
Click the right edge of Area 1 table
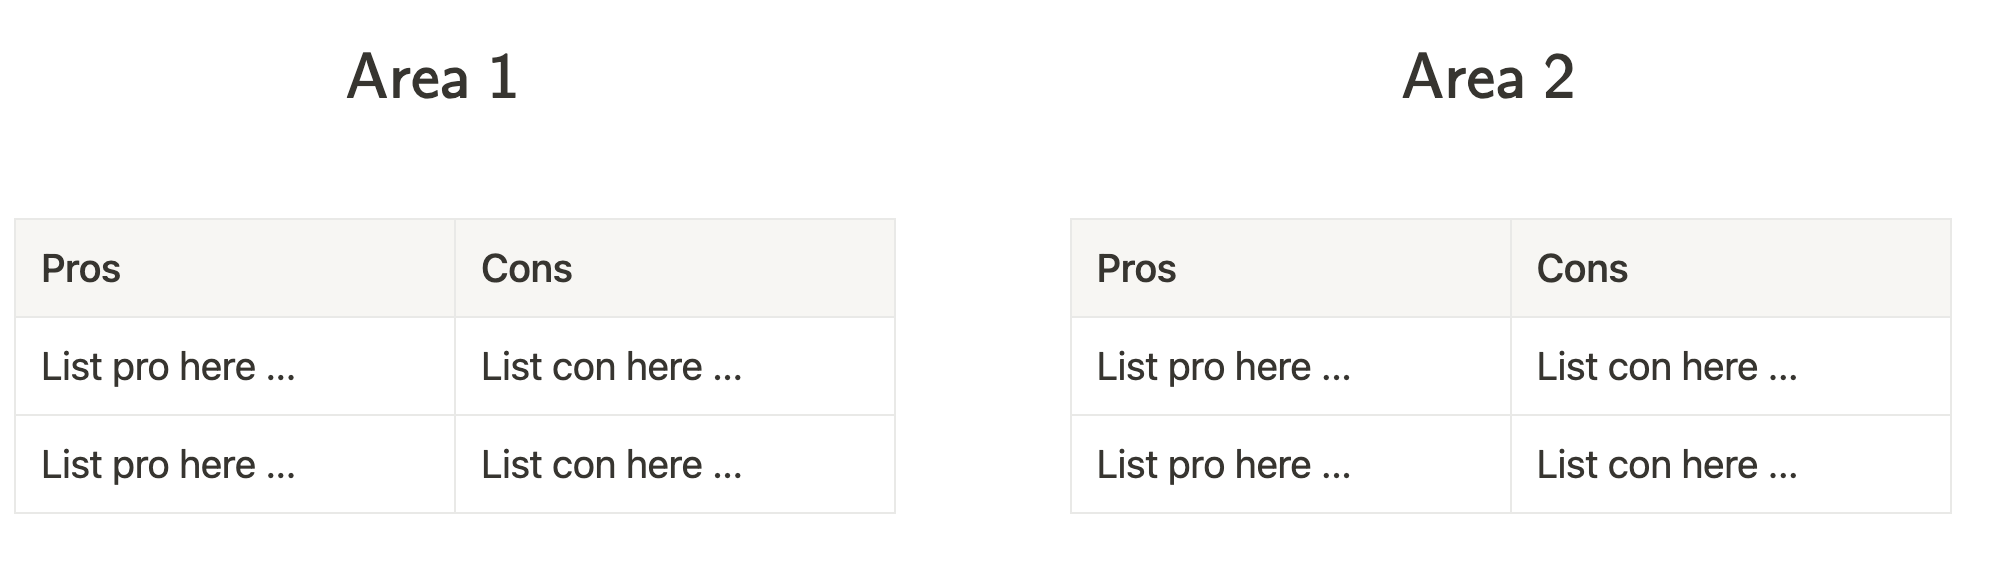pos(895,366)
